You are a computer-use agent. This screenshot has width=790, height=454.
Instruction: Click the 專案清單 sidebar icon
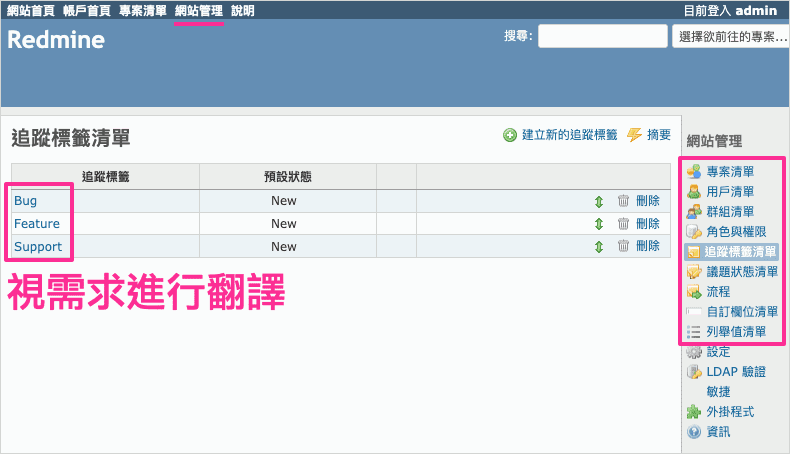point(694,171)
